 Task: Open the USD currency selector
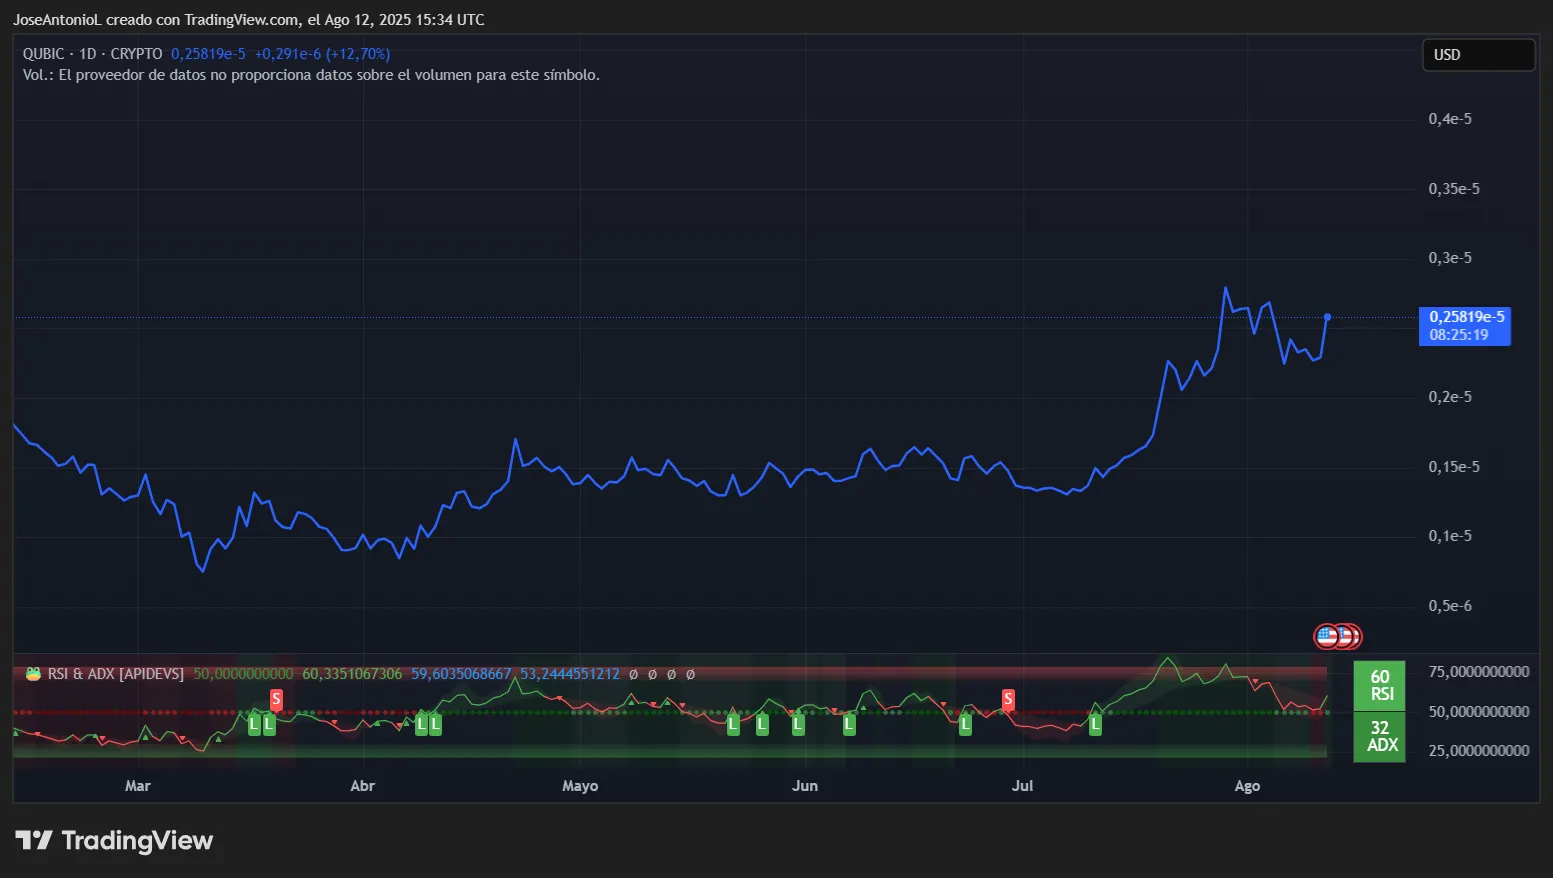click(1477, 54)
